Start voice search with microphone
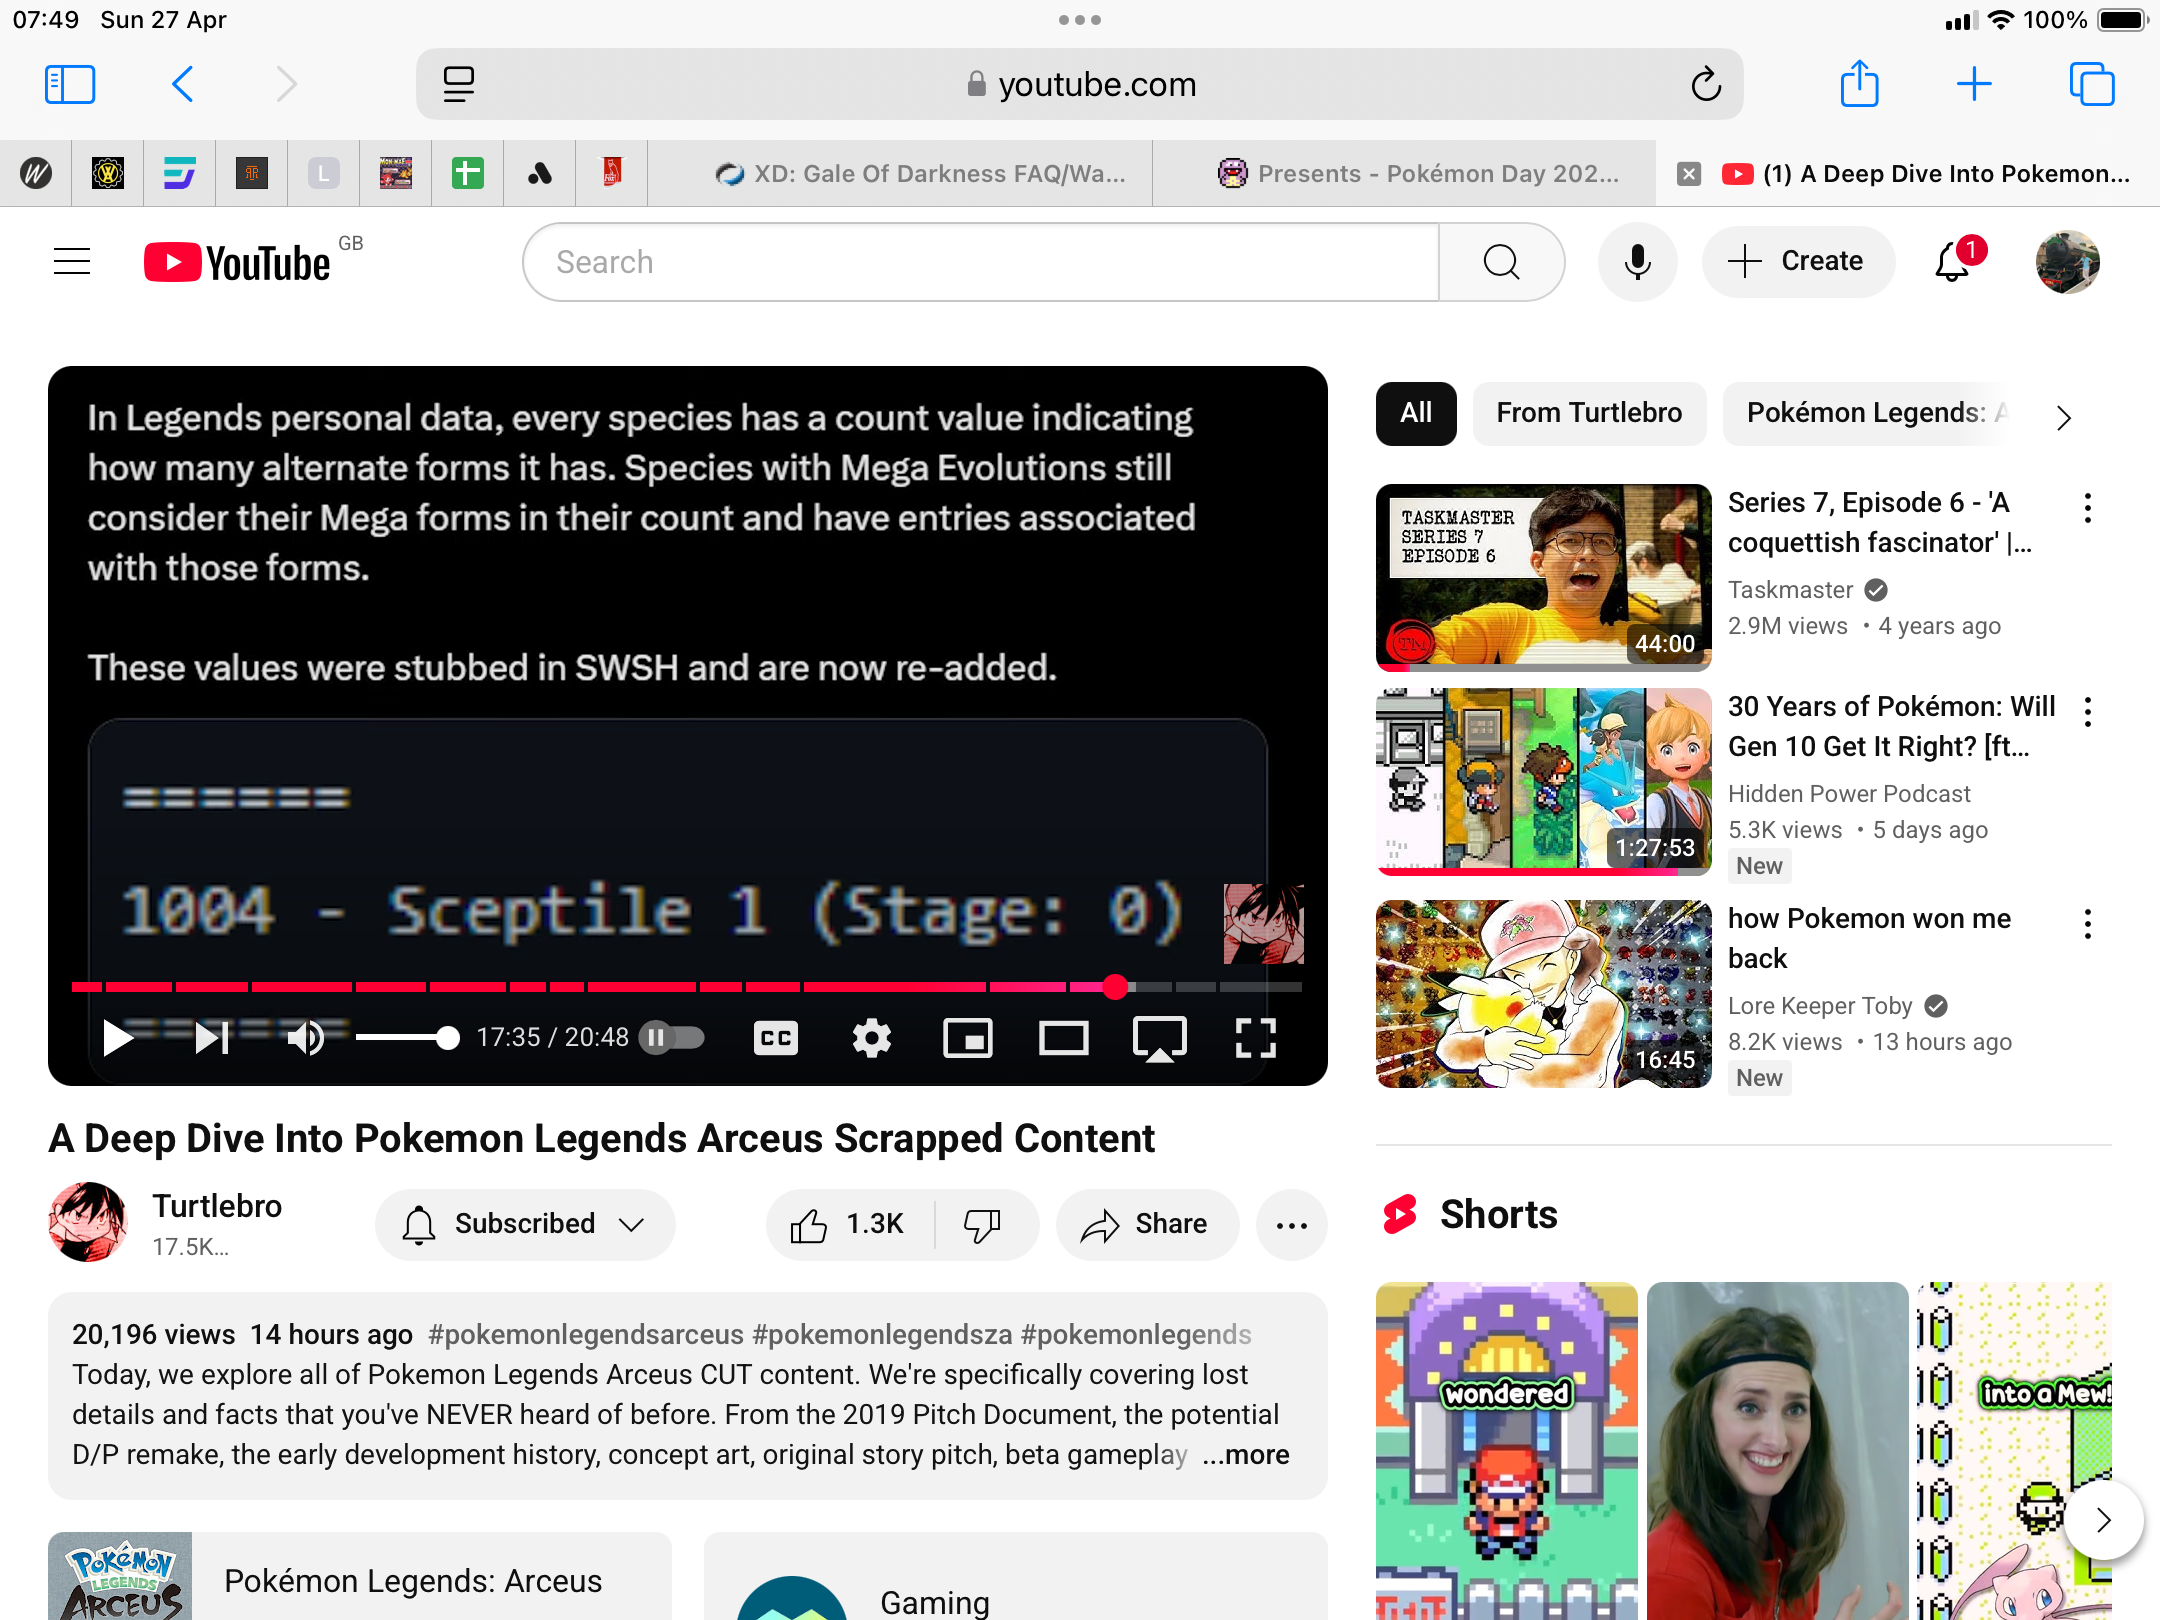The height and width of the screenshot is (1620, 2160). click(x=1638, y=262)
